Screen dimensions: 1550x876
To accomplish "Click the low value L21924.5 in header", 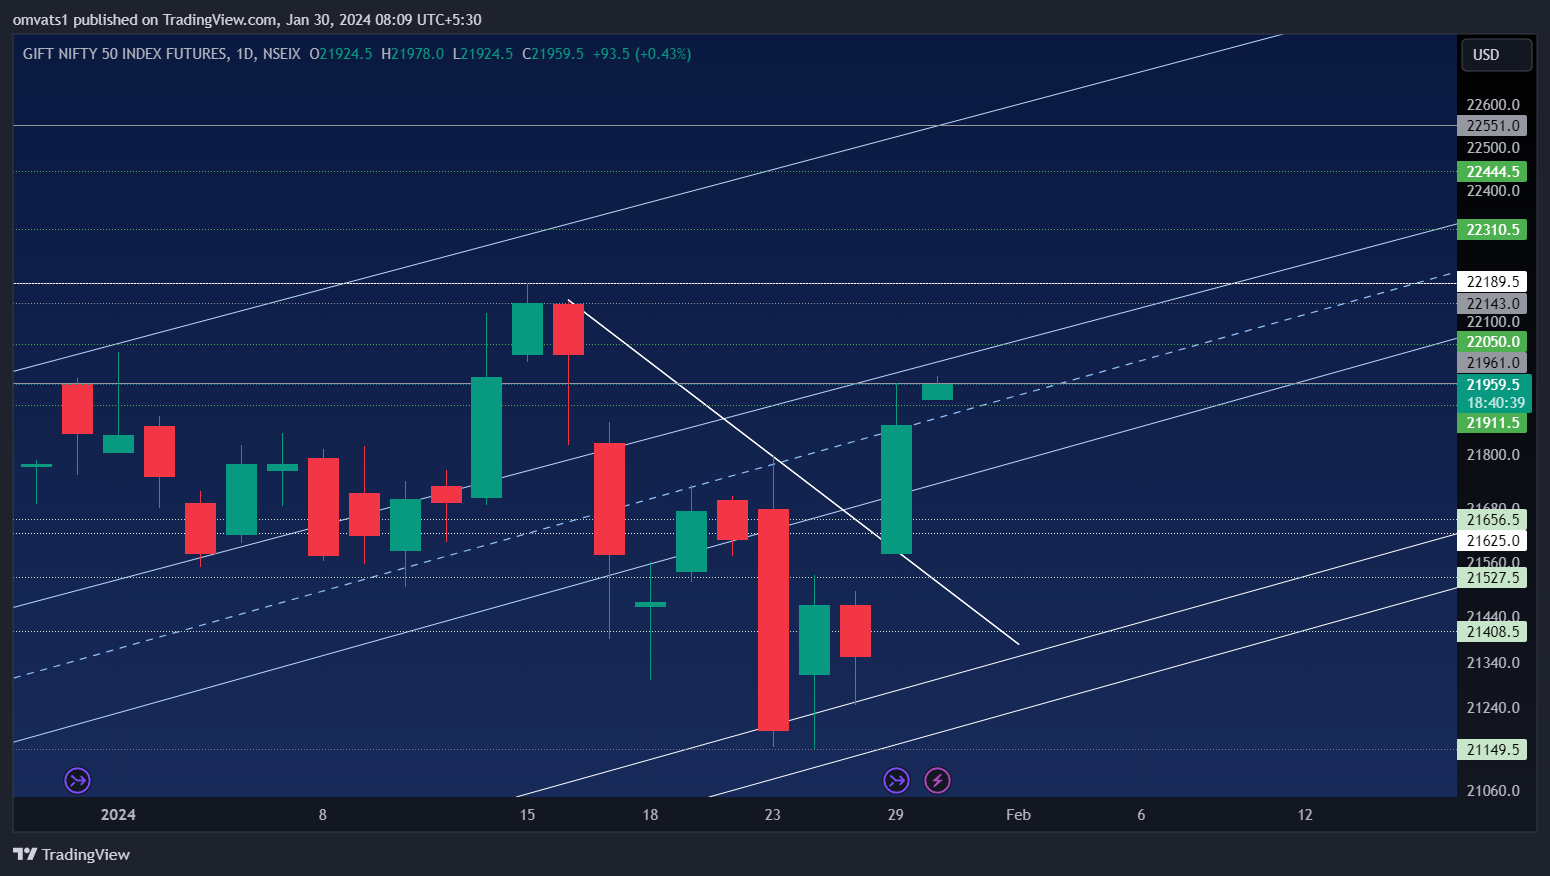I will (483, 54).
